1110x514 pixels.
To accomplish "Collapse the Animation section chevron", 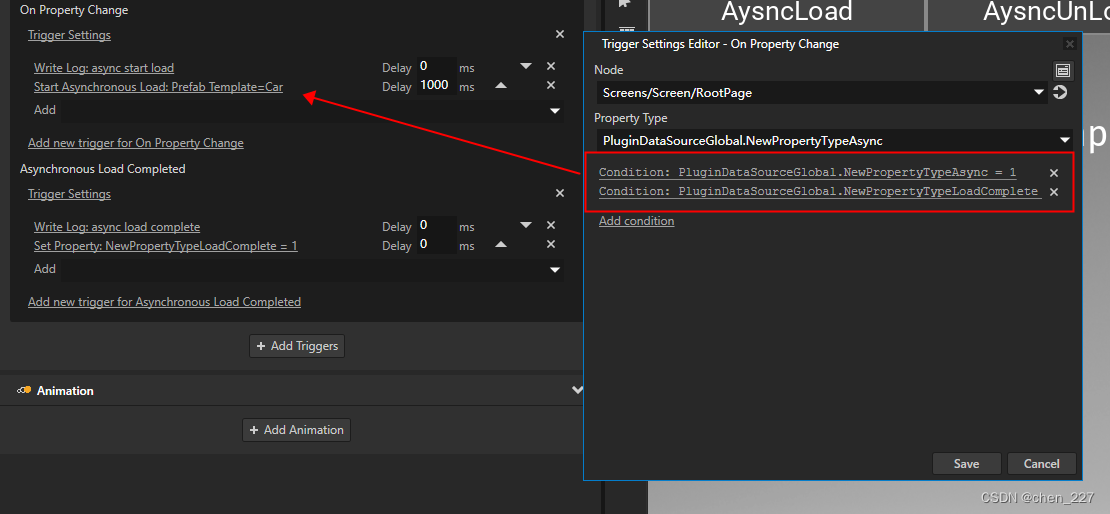I will pos(577,390).
